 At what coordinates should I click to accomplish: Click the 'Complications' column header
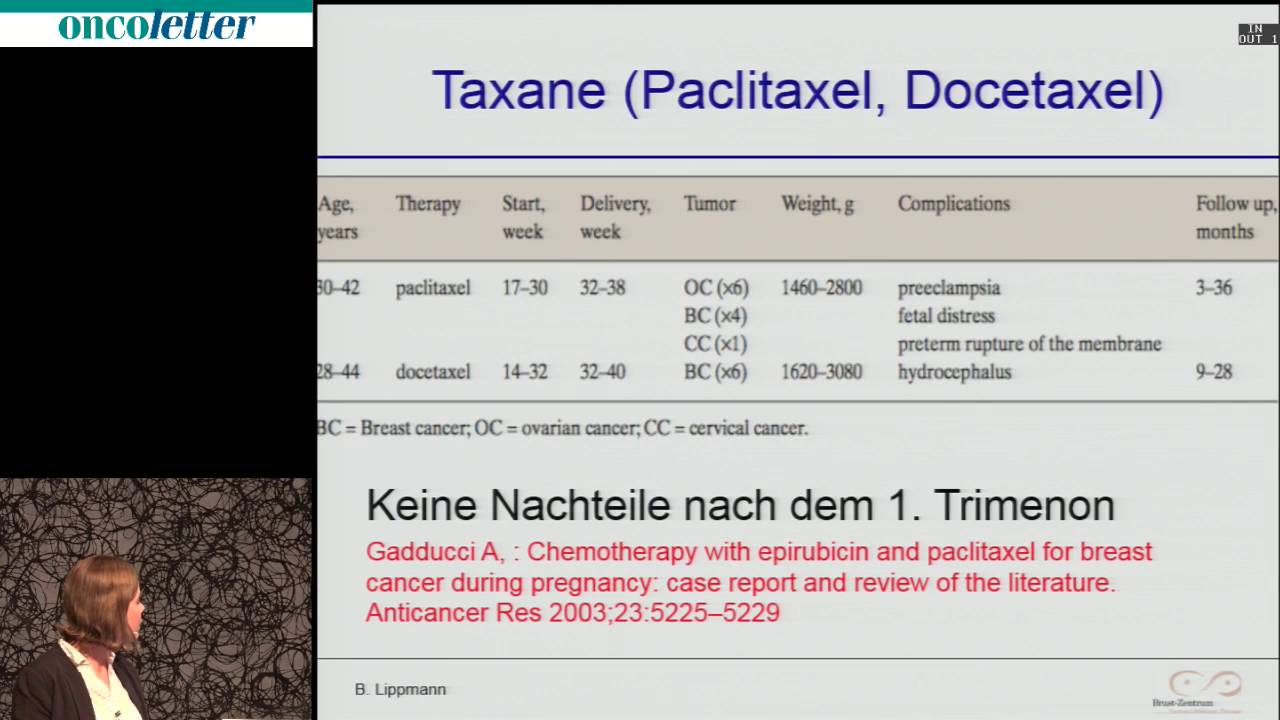(954, 204)
